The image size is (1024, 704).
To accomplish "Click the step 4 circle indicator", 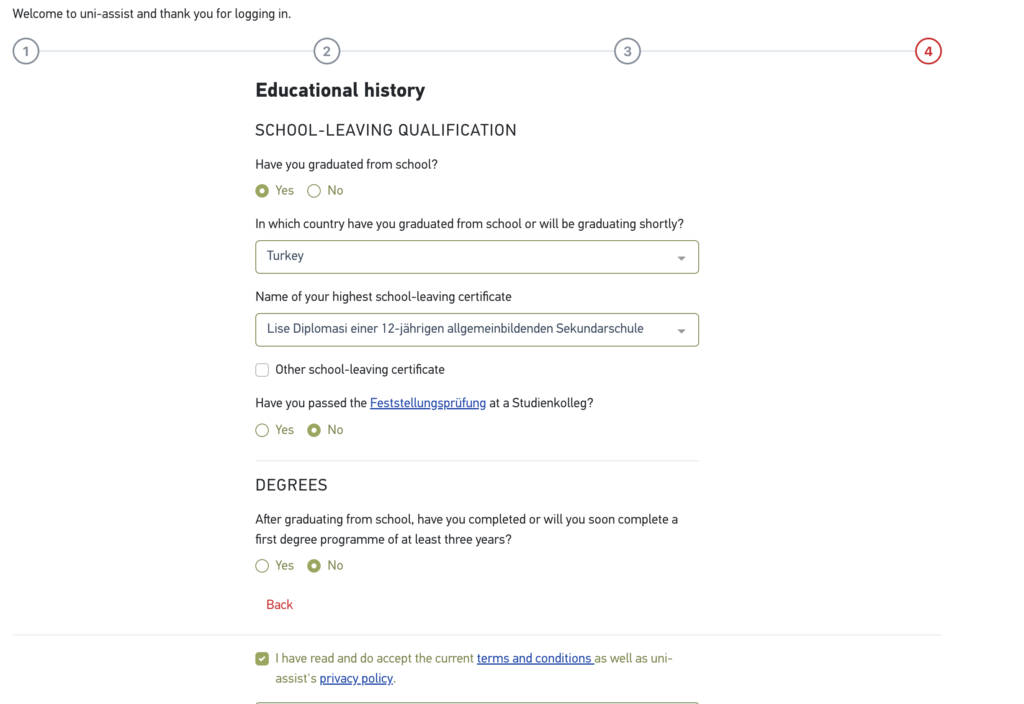I will [x=928, y=51].
